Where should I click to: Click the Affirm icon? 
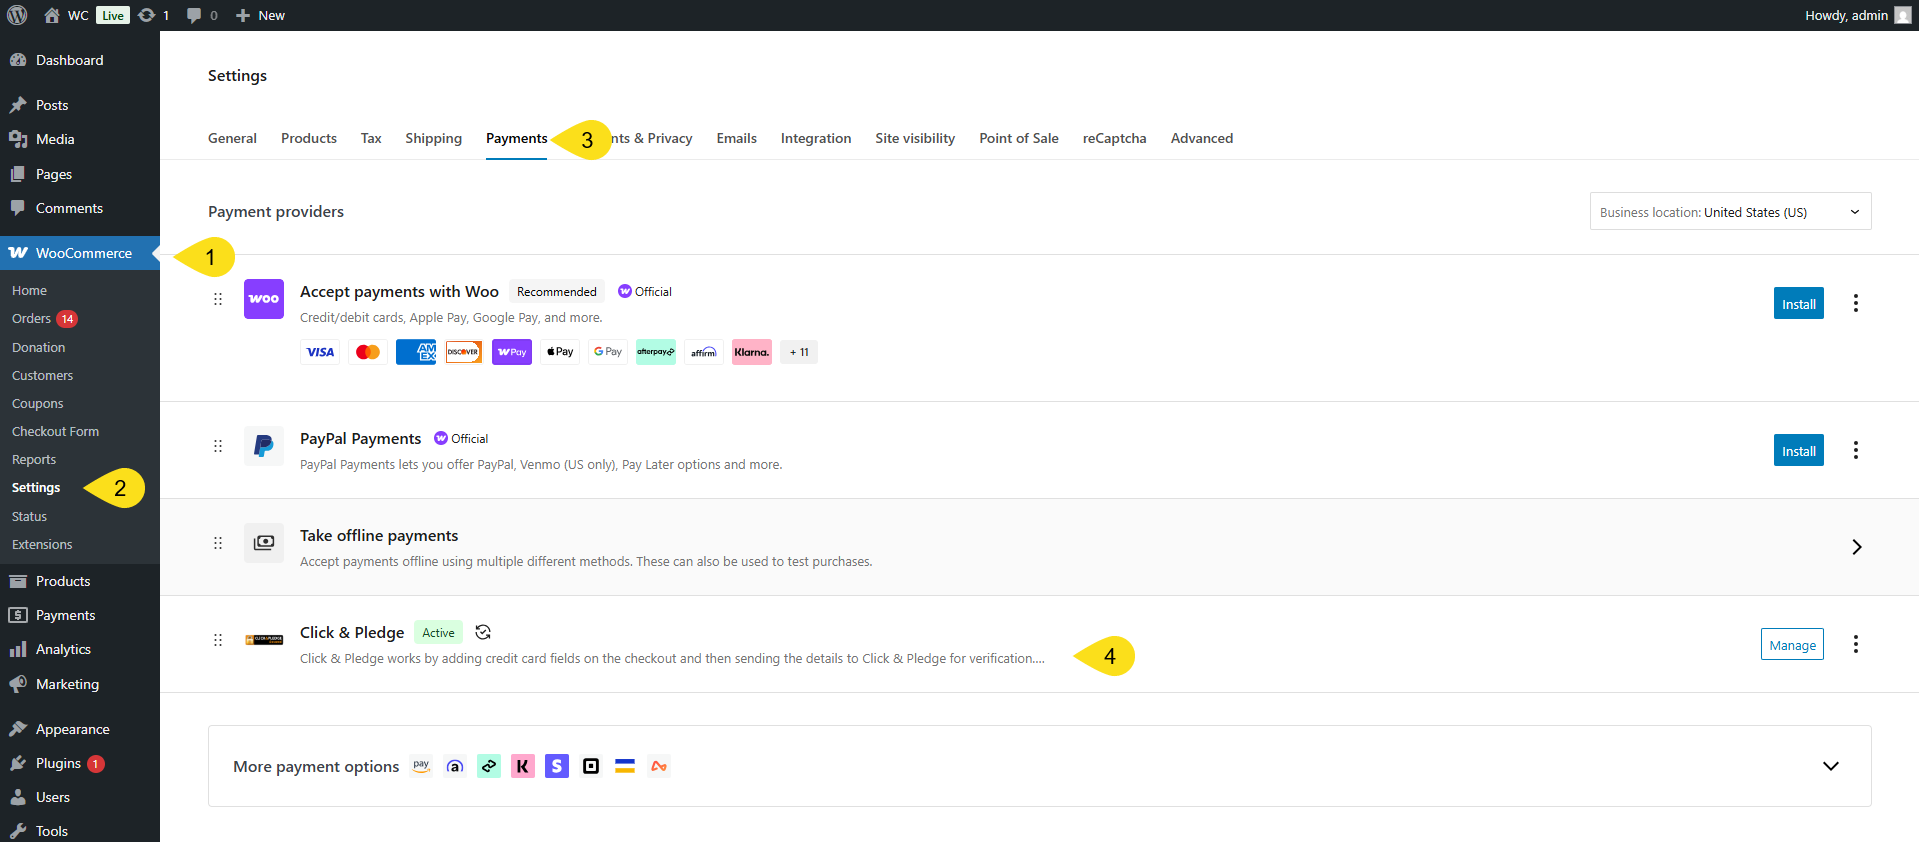pyautogui.click(x=704, y=352)
